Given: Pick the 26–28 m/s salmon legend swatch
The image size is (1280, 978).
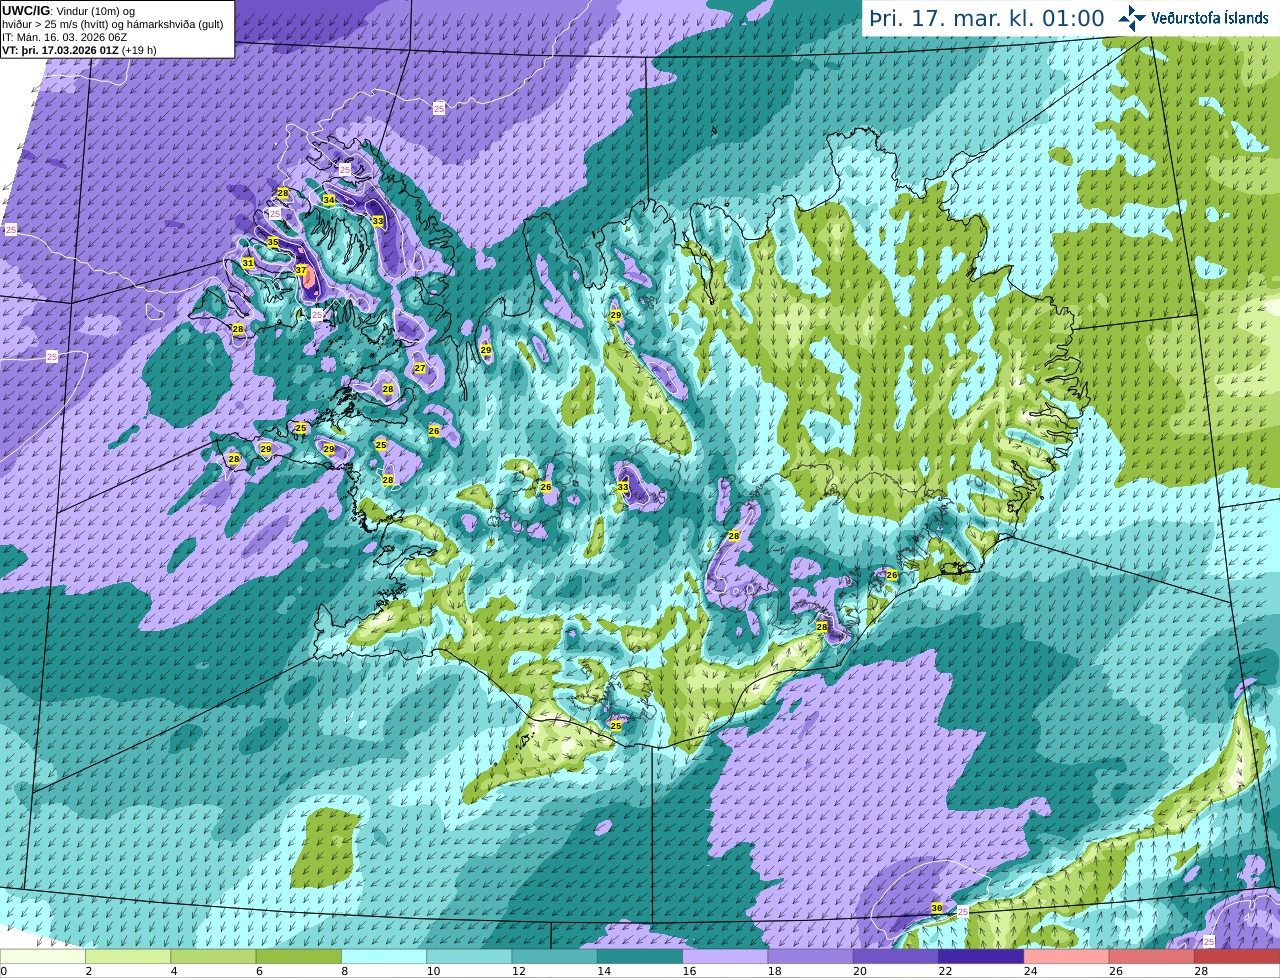Looking at the screenshot, I should (x=1152, y=957).
